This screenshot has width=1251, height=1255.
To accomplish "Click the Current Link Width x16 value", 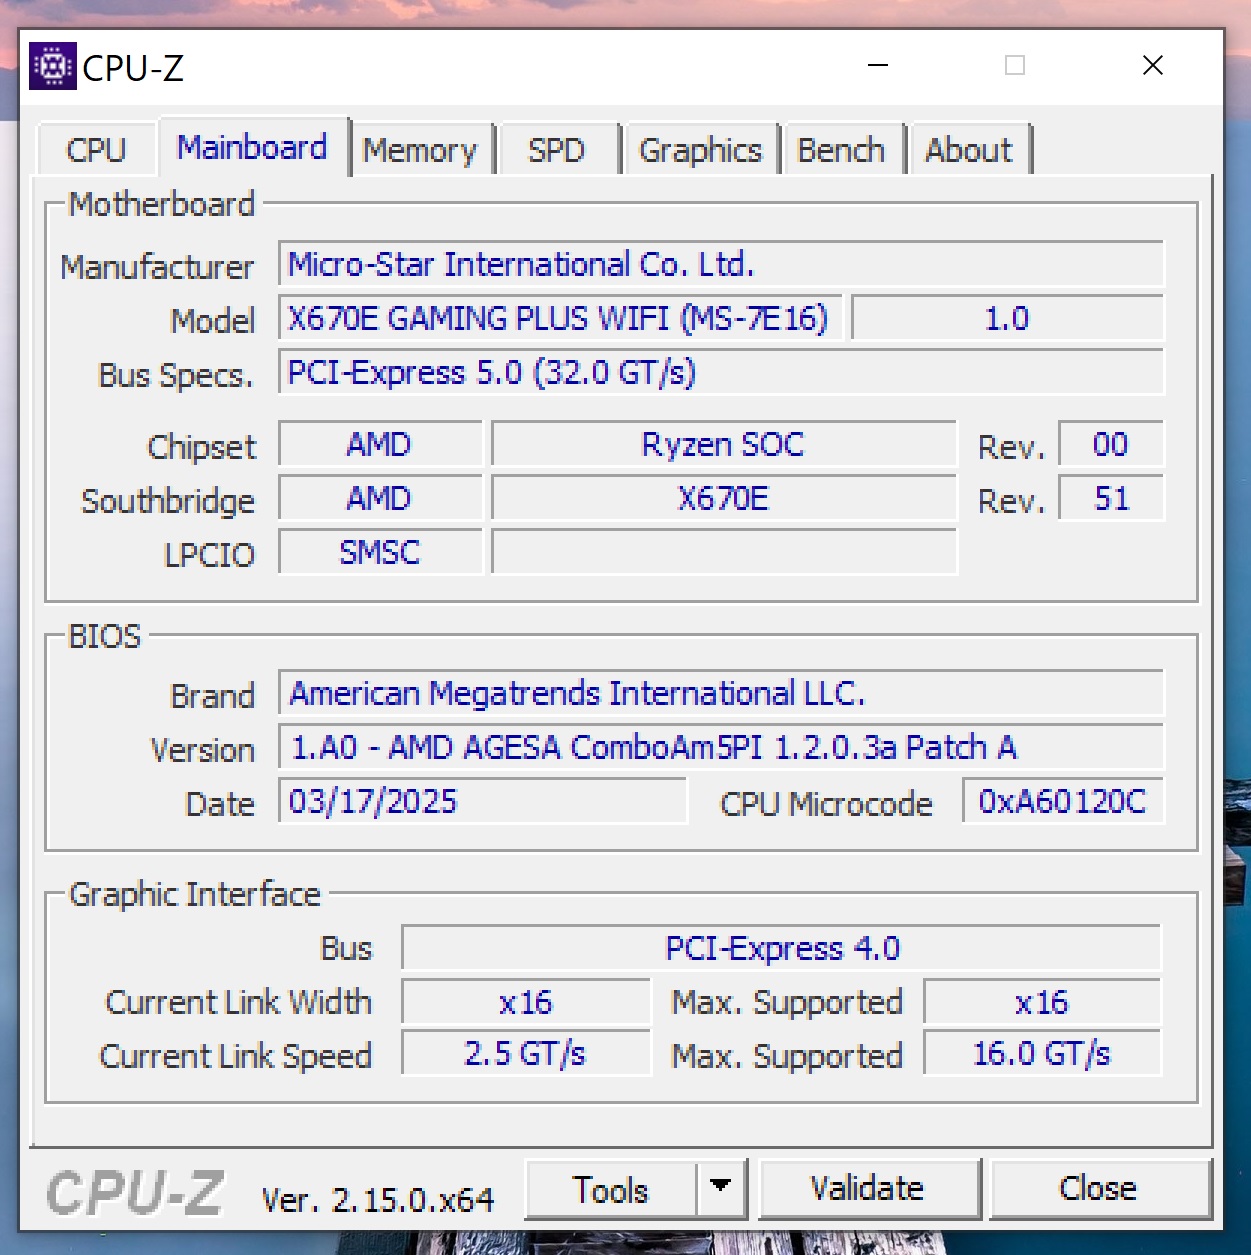I will 526,1002.
